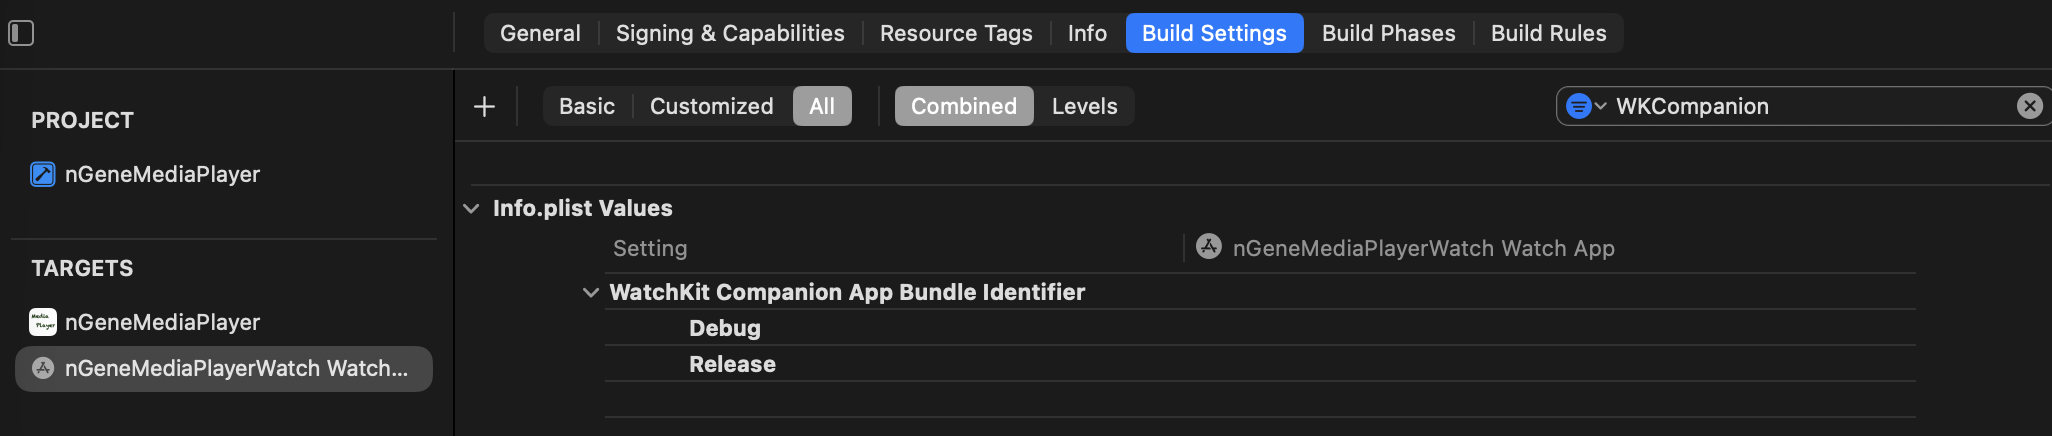This screenshot has height=436, width=2052.
Task: Show All build settings
Action: pyautogui.click(x=822, y=106)
